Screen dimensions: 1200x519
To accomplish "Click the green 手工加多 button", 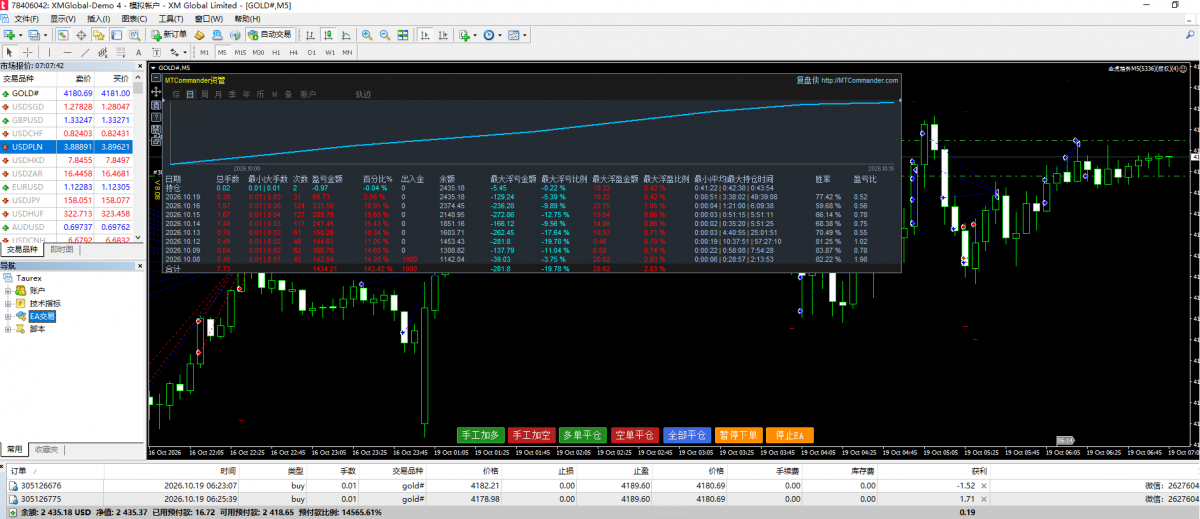I will point(479,435).
